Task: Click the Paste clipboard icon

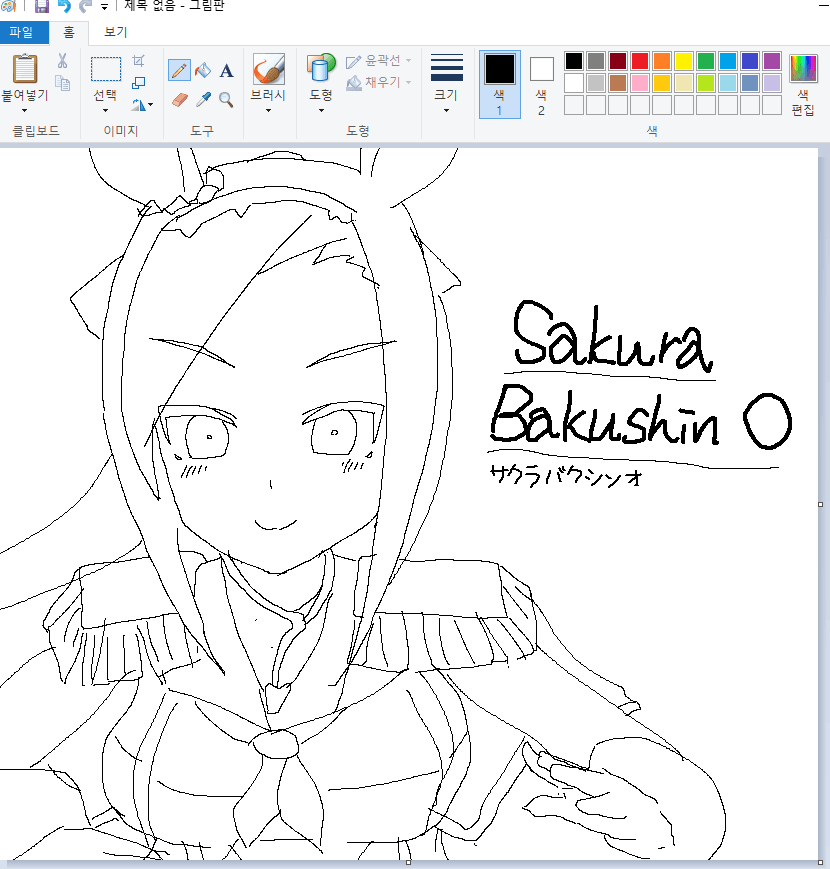Action: (x=25, y=69)
